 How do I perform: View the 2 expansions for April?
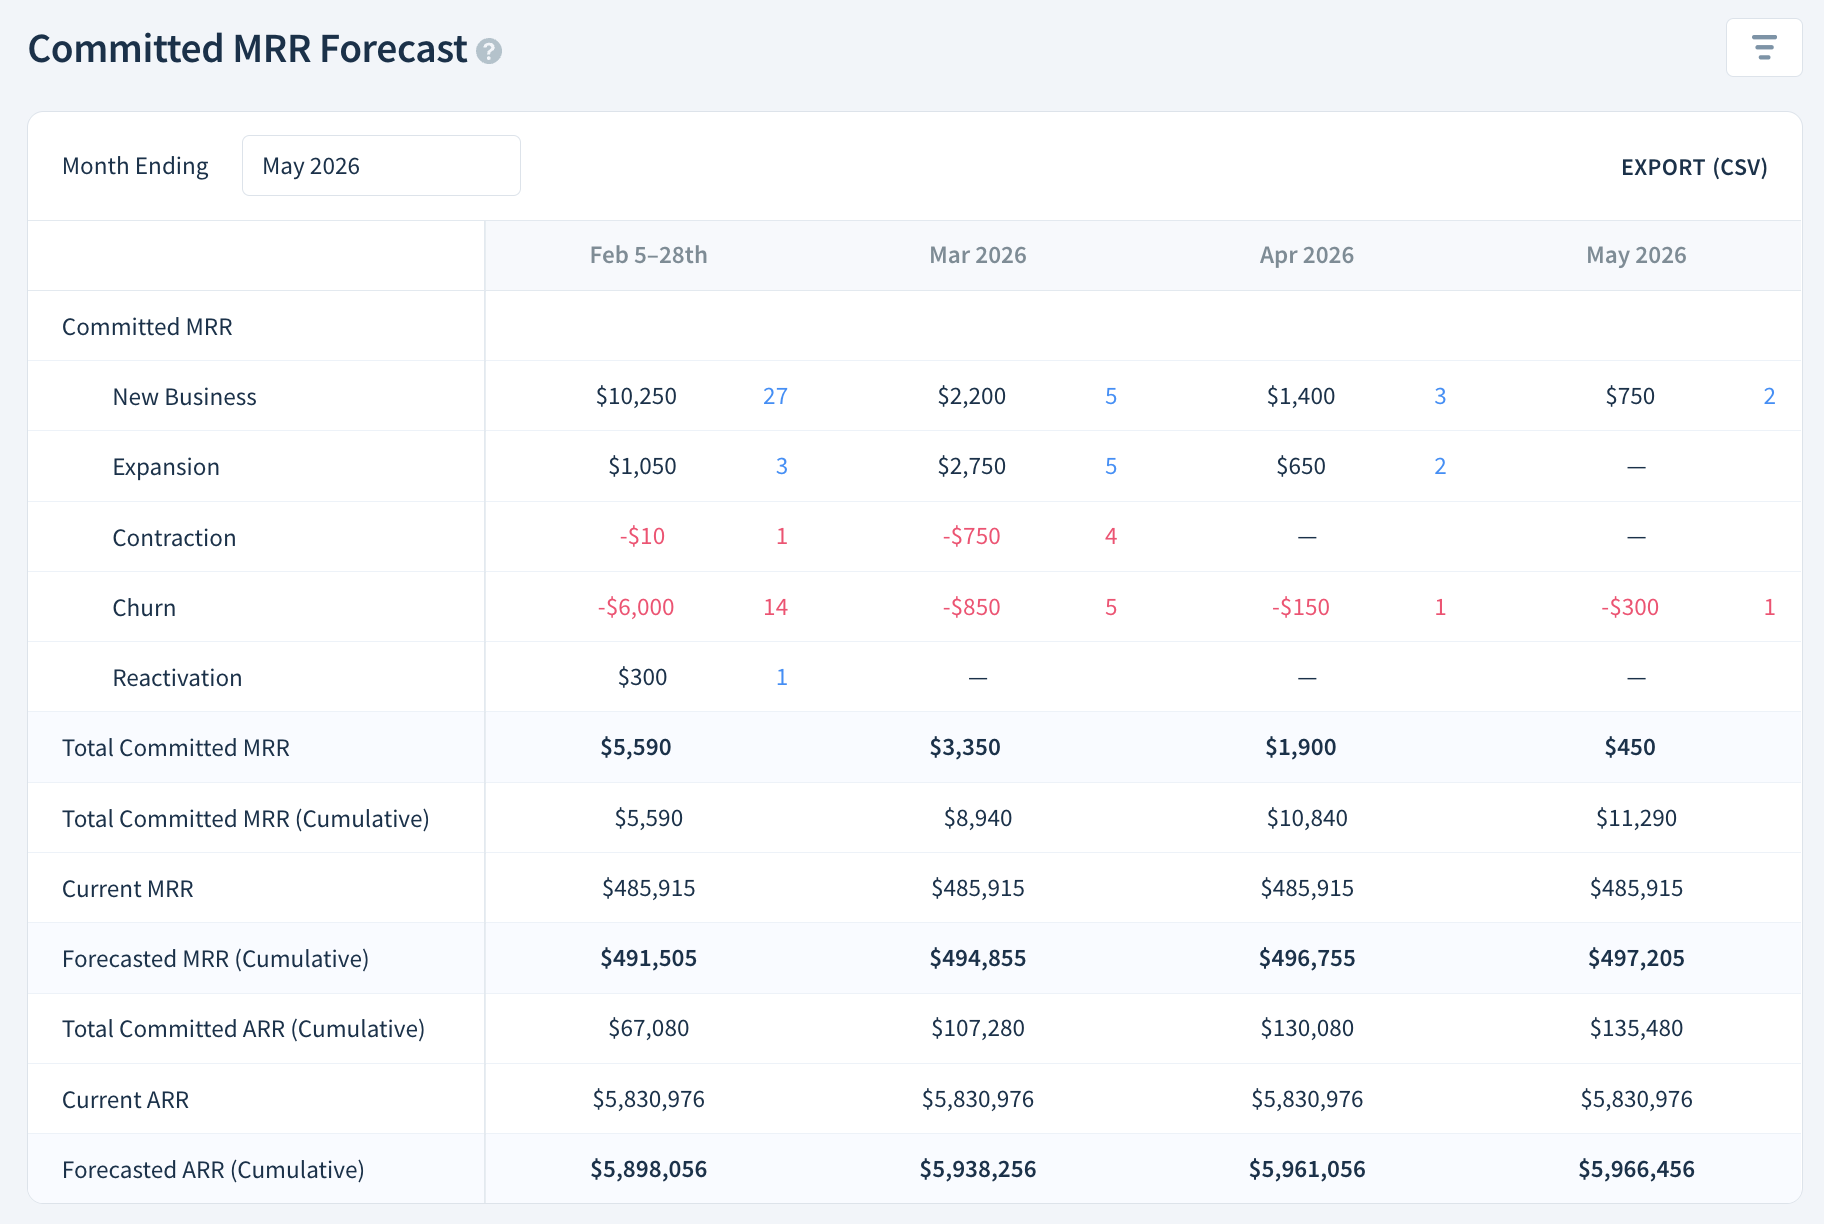1440,466
